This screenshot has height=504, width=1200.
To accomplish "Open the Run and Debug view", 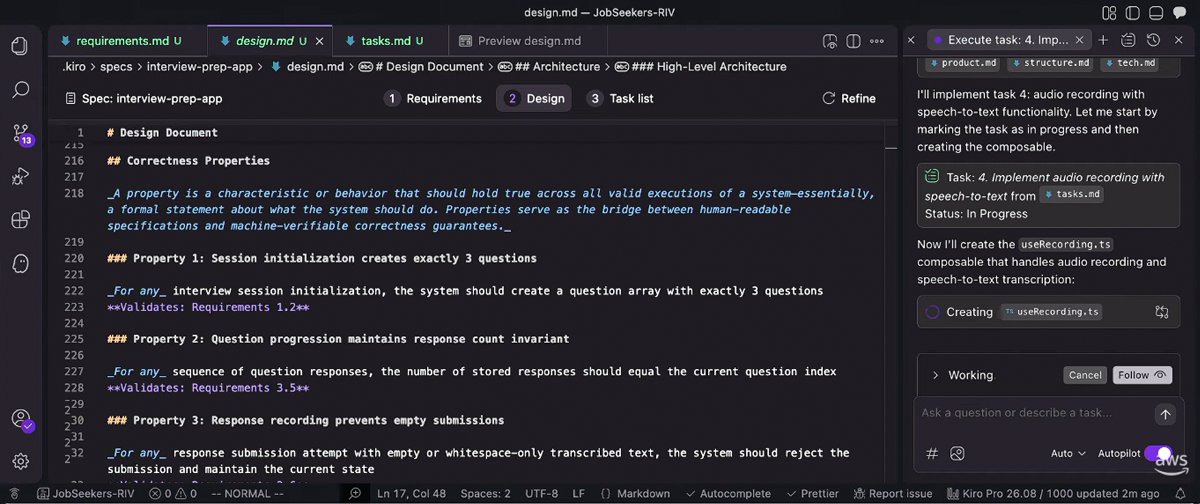I will 19,176.
